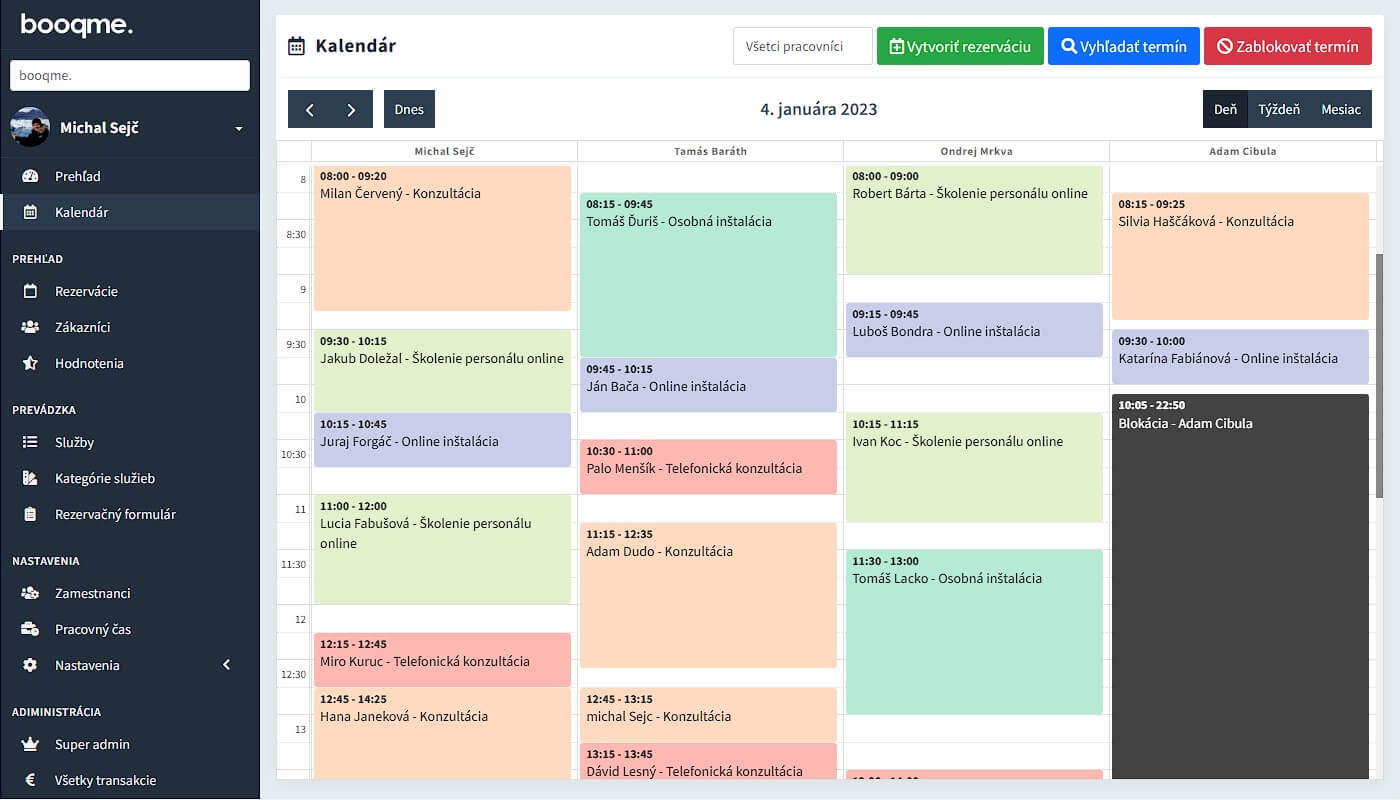Open Adam Dudo Konzultácia appointment
The image size is (1400, 800).
click(708, 595)
